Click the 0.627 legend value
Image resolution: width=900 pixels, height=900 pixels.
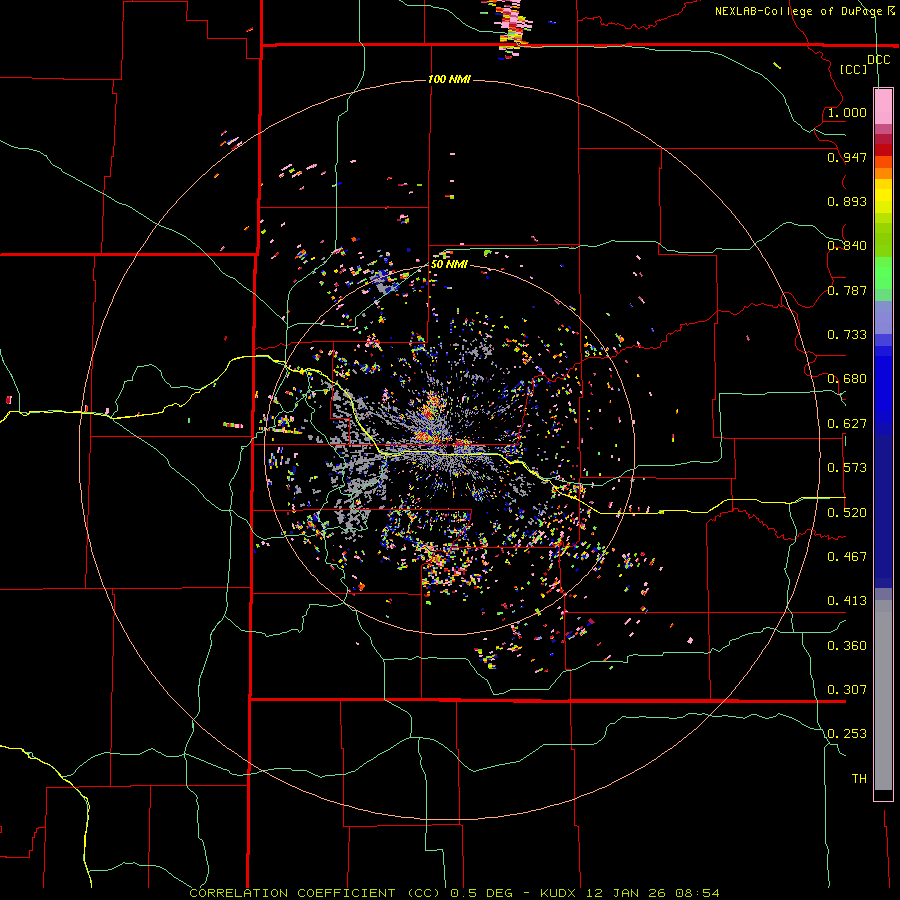(x=847, y=424)
